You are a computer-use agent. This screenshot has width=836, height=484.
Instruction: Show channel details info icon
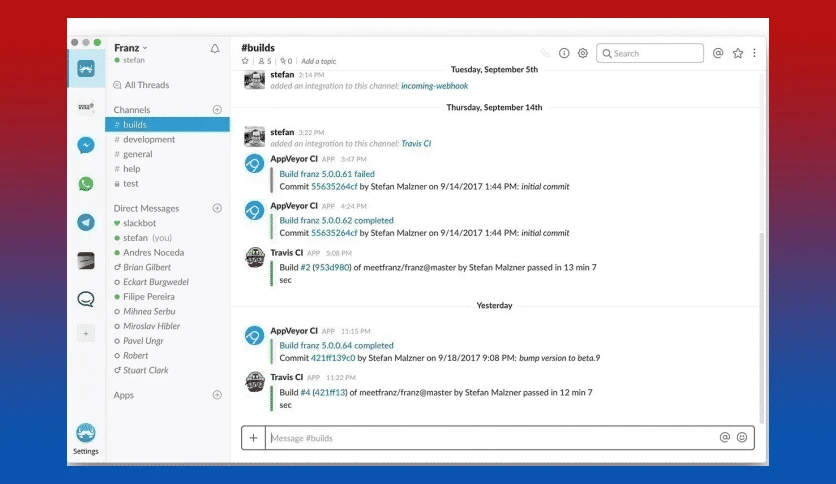tap(564, 53)
